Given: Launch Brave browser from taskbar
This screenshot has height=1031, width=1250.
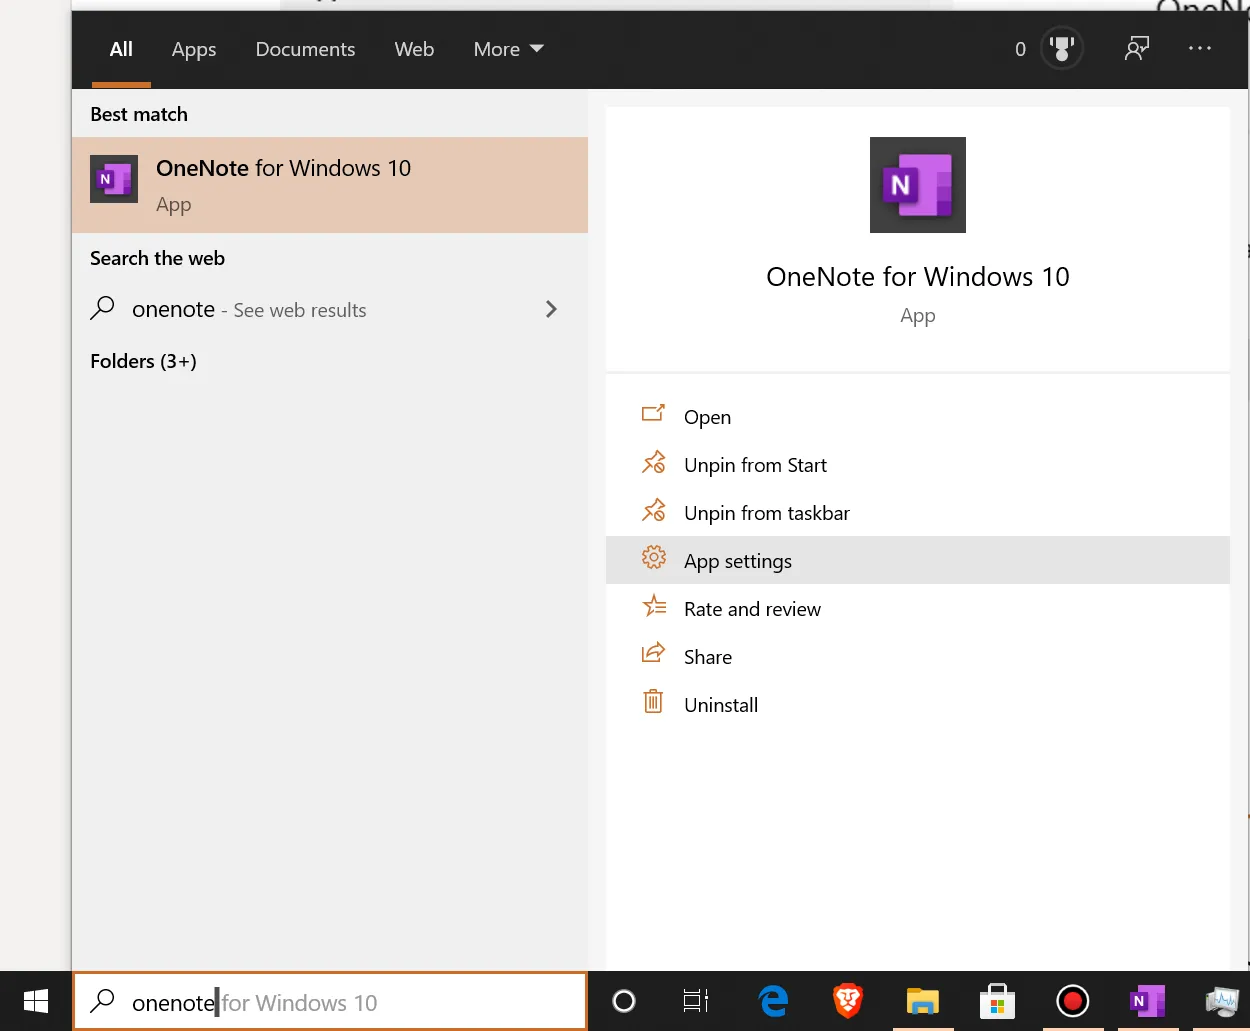Looking at the screenshot, I should coord(848,1001).
